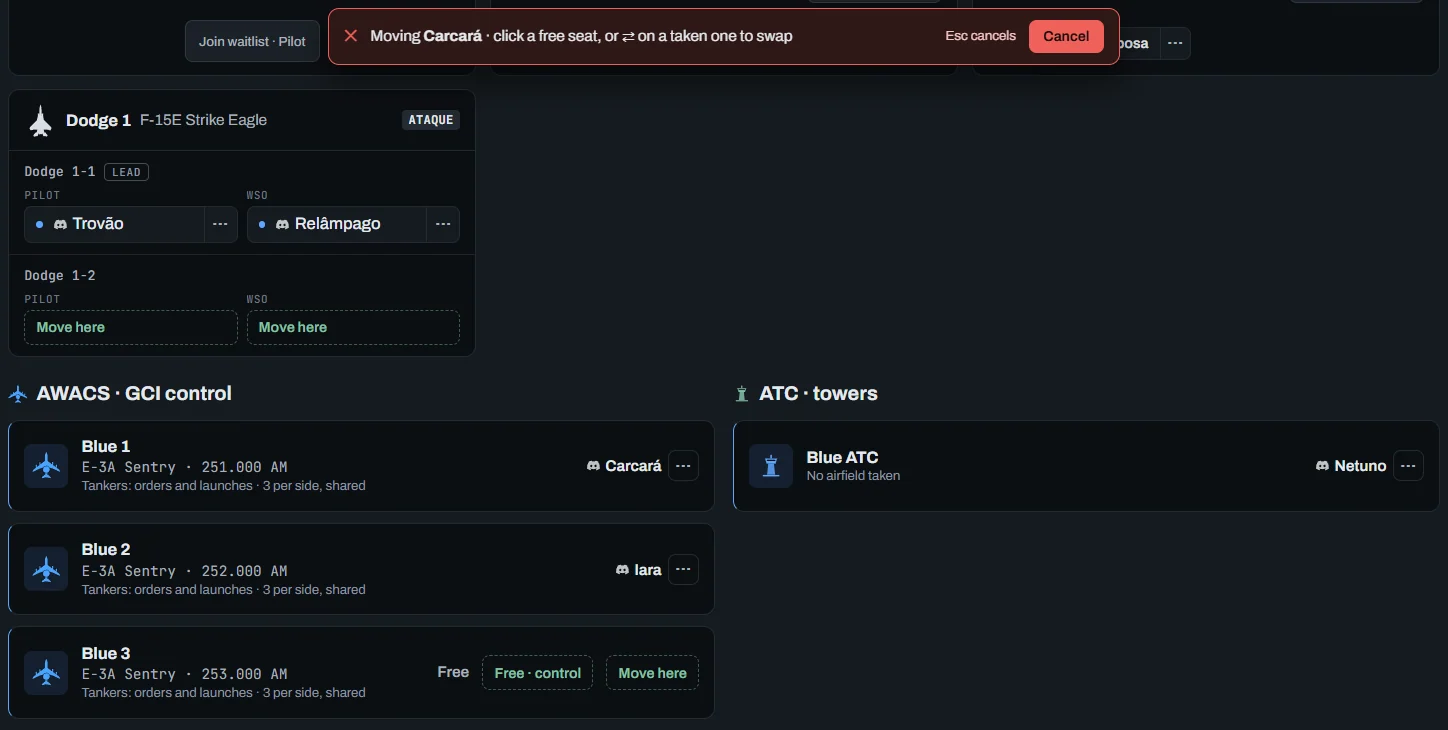Click the X icon in the moving banner

point(351,36)
